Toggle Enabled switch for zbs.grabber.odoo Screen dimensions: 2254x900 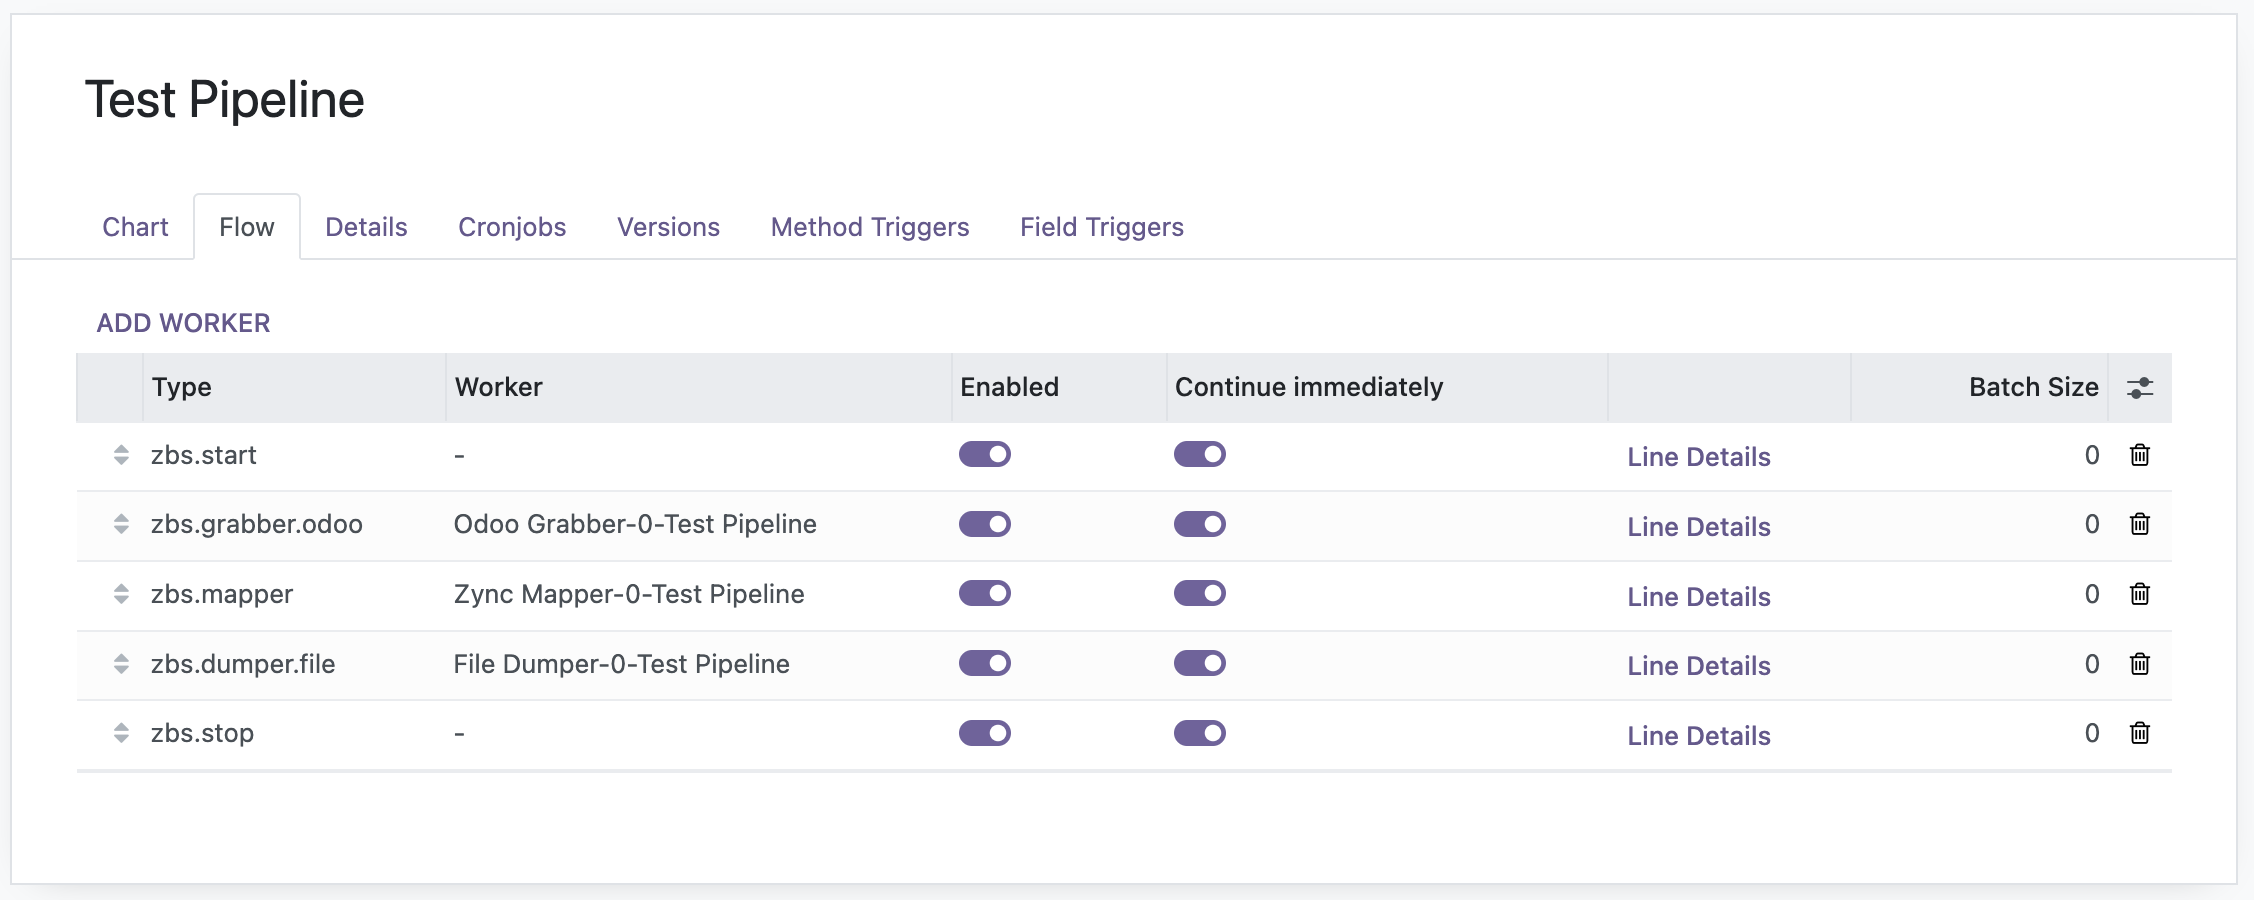coord(985,524)
